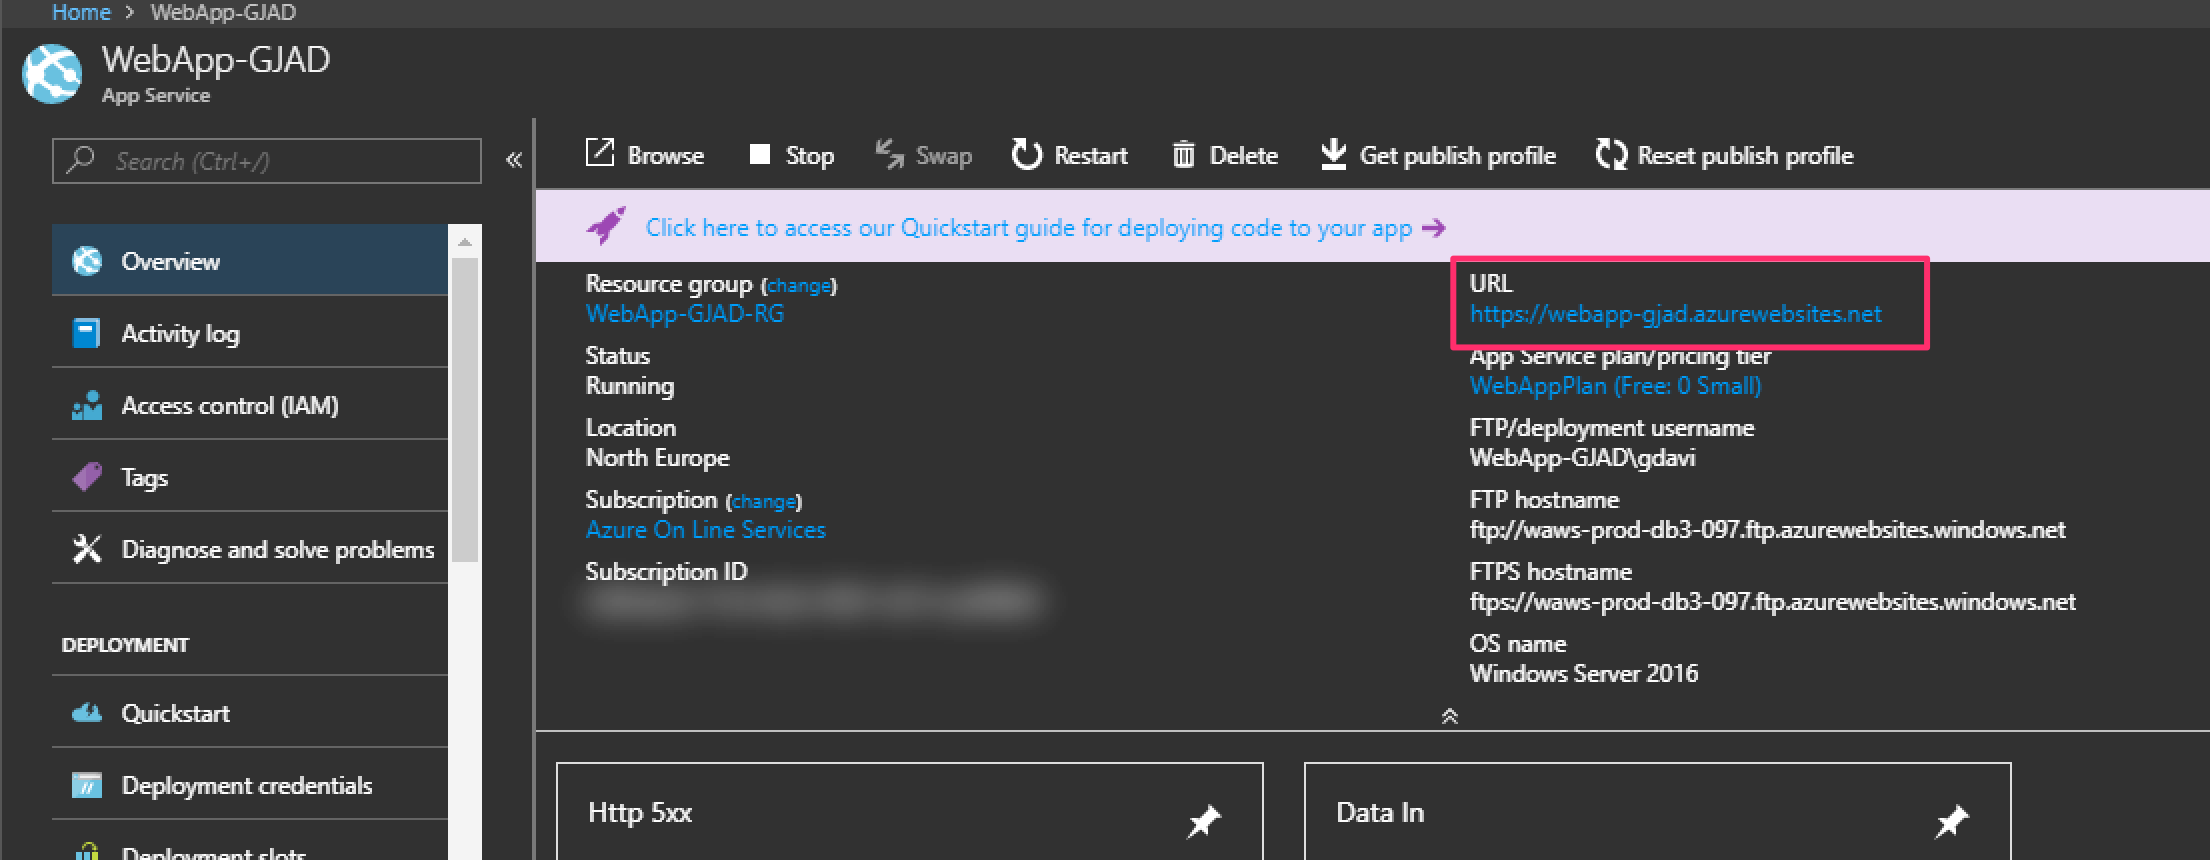Click the Stop square icon
The image size is (2210, 860).
(x=760, y=155)
